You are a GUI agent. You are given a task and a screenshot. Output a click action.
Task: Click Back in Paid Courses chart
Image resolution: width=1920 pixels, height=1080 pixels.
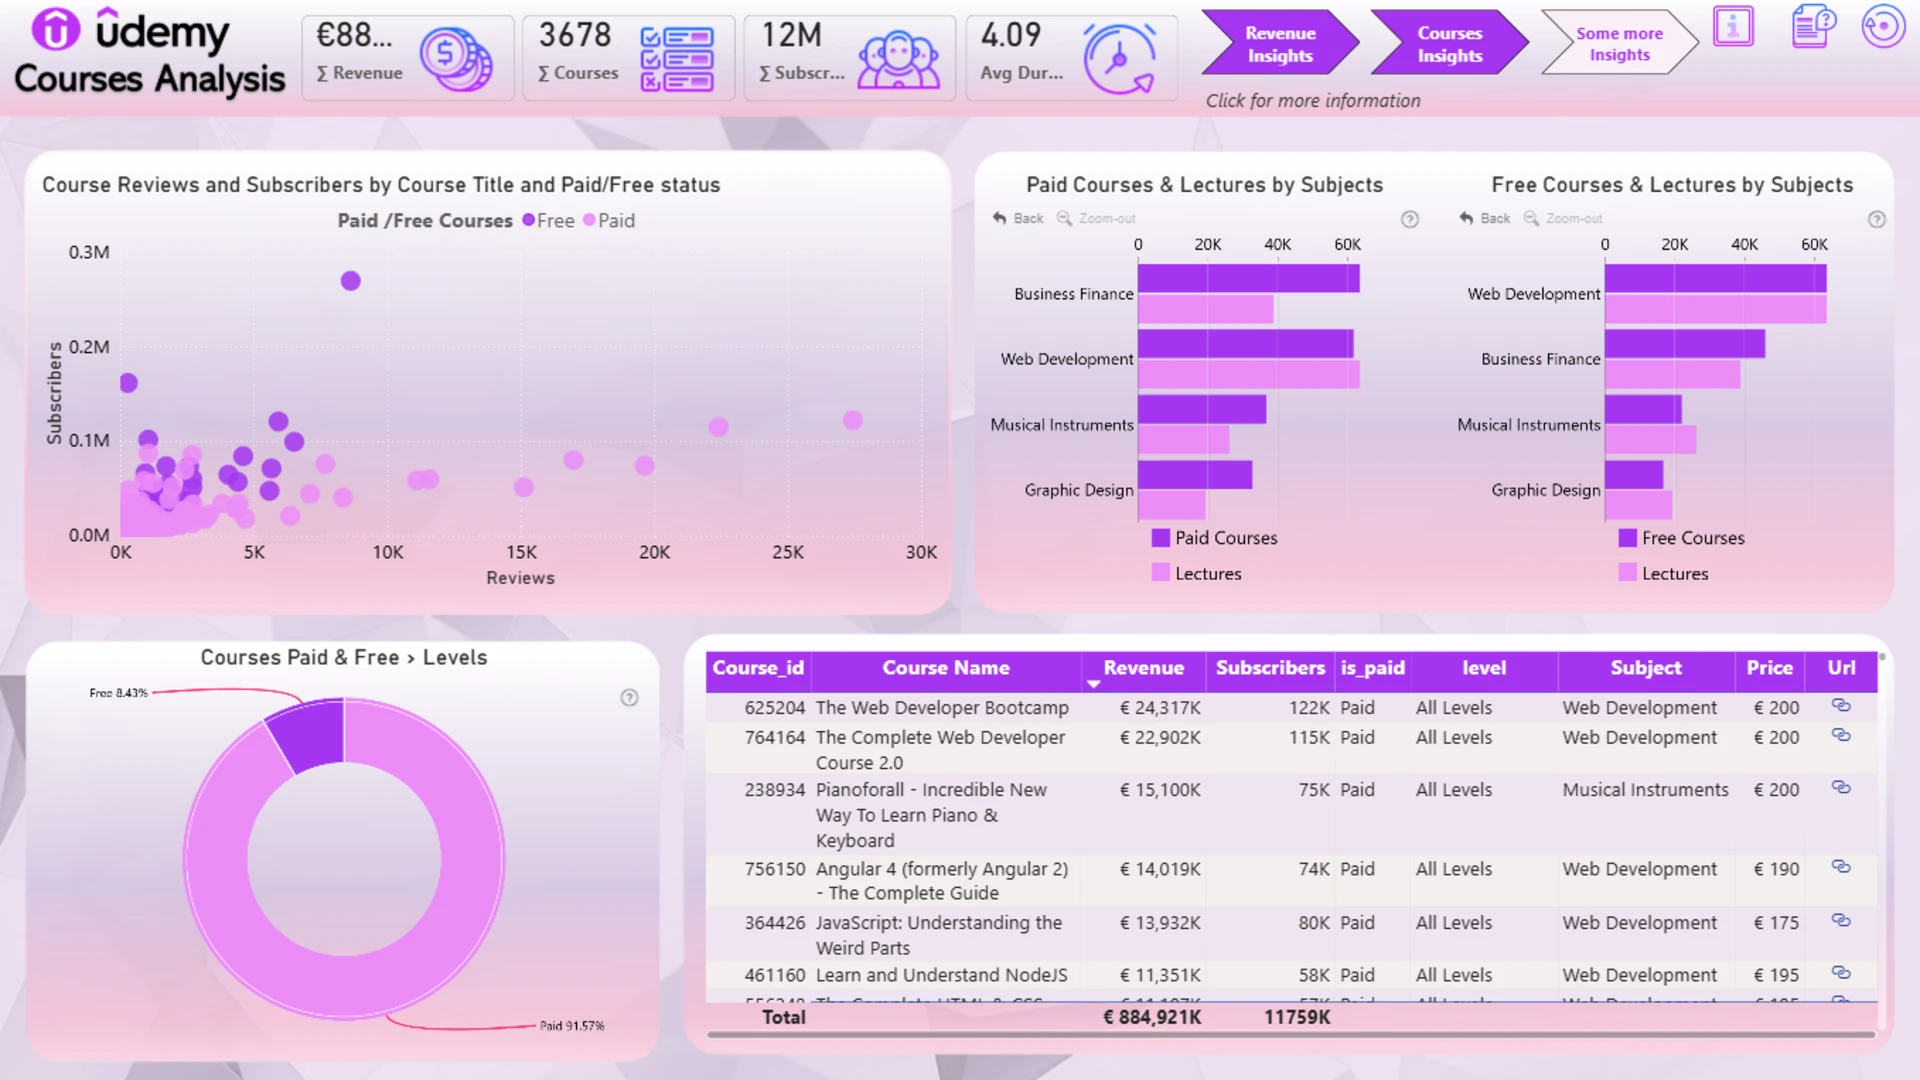point(1018,218)
